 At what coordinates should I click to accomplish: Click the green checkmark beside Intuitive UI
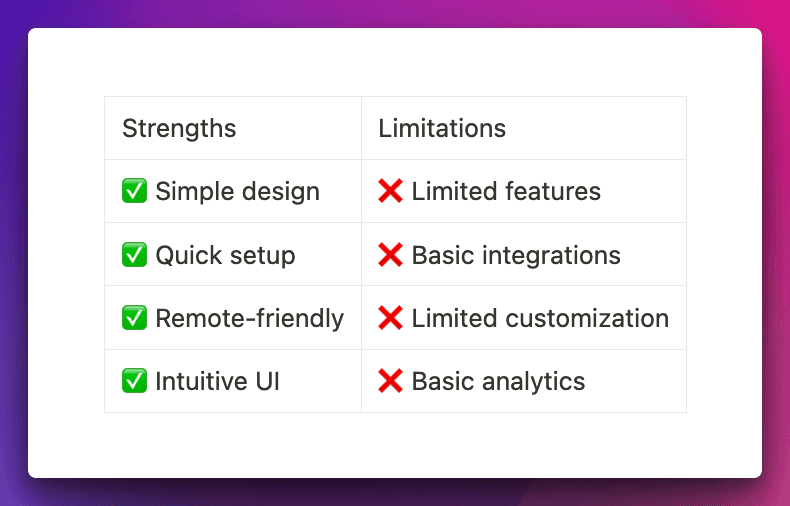[134, 381]
